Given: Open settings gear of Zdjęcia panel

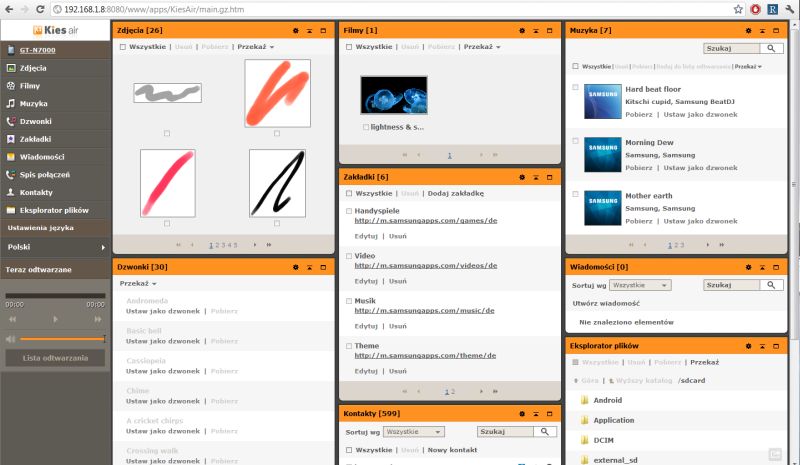Looking at the screenshot, I should pyautogui.click(x=295, y=31).
